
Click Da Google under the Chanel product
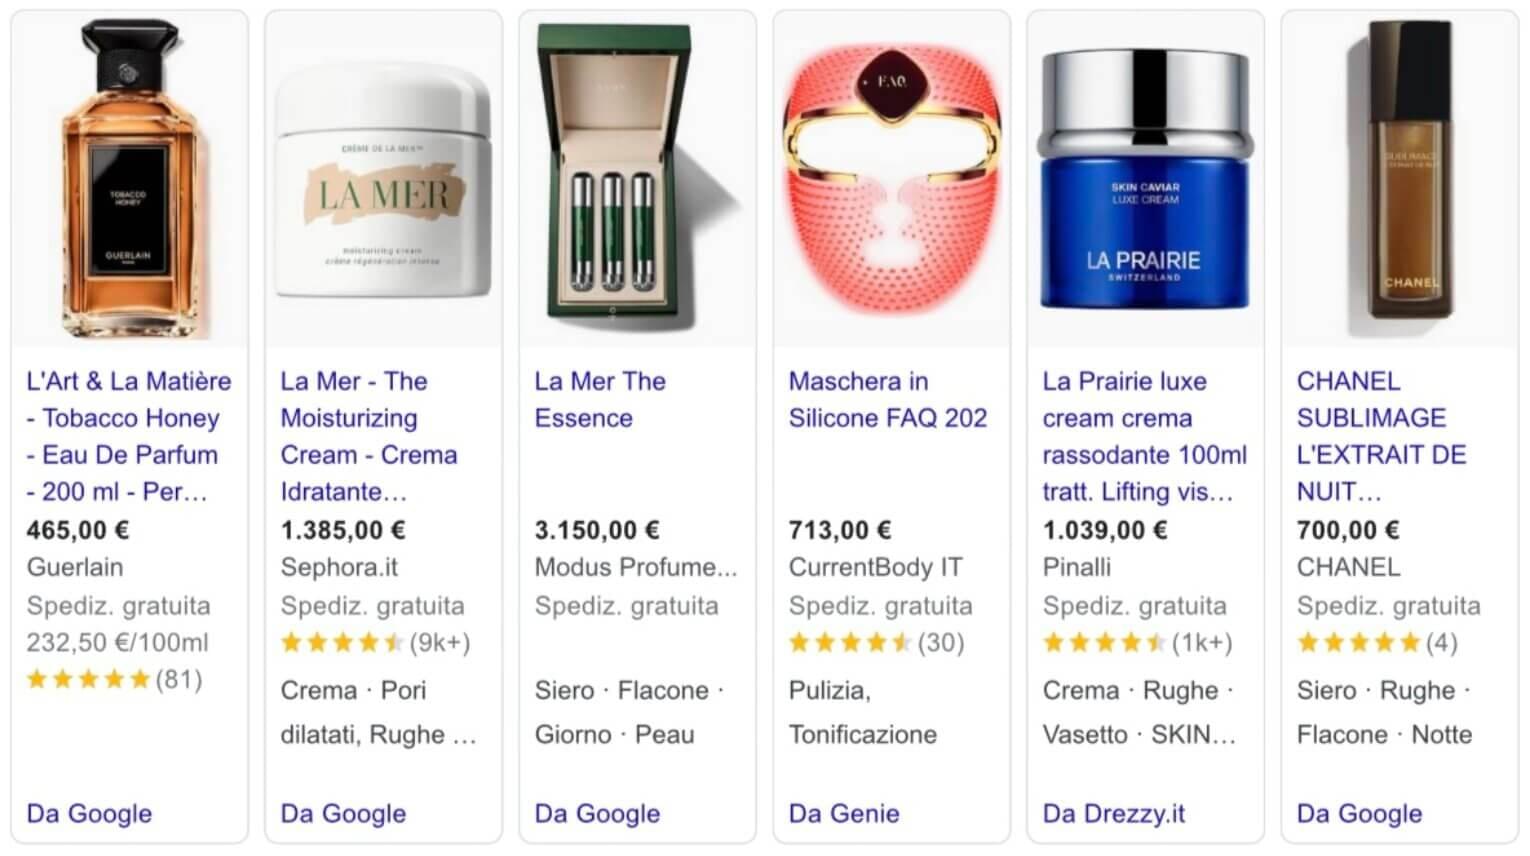click(1359, 814)
